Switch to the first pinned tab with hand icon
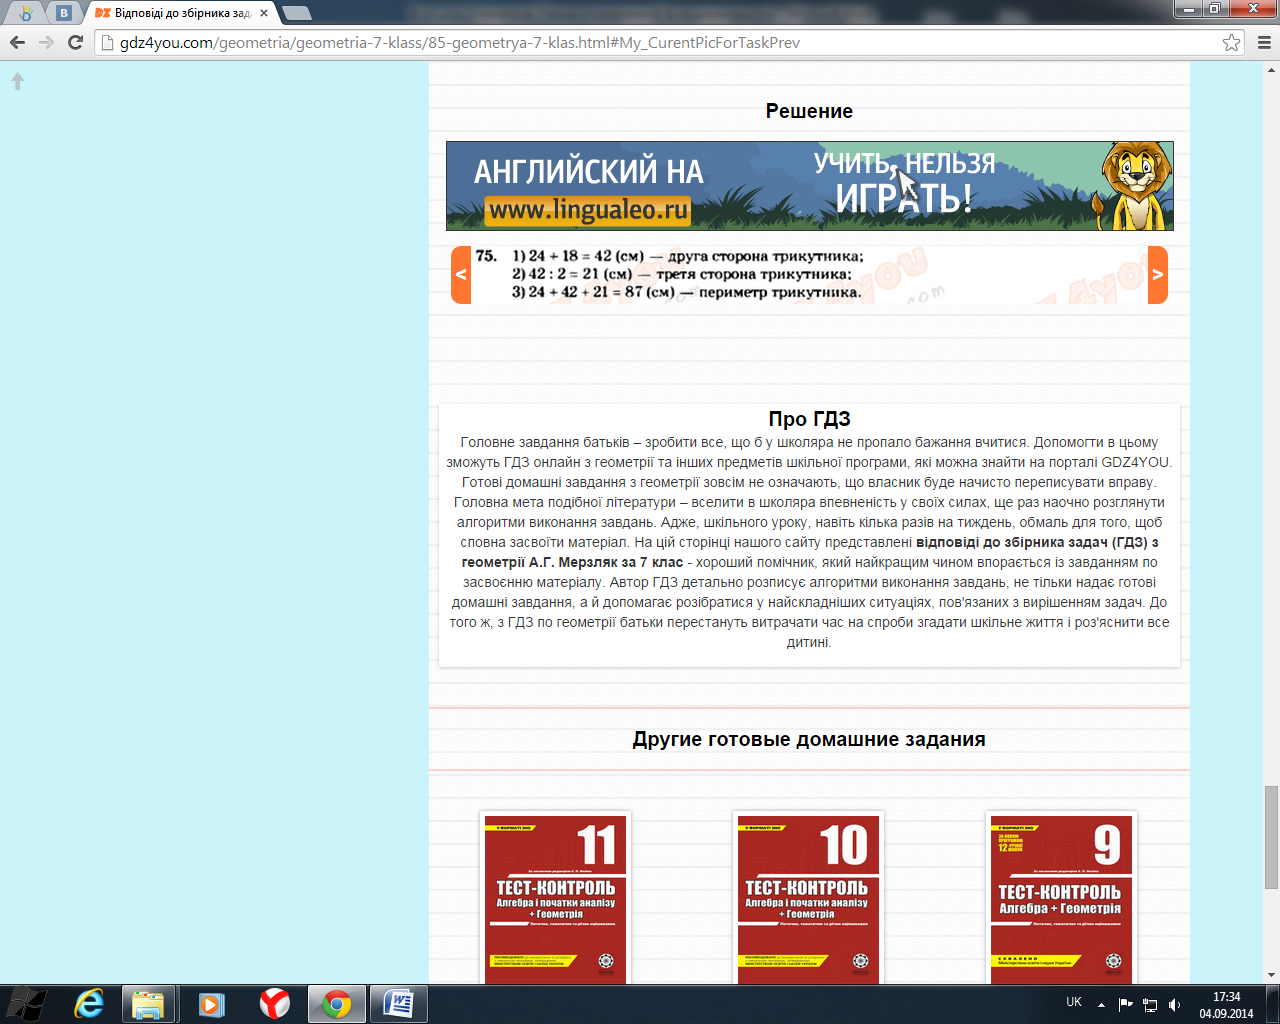Screen dimensions: 1280x1024 (27, 13)
